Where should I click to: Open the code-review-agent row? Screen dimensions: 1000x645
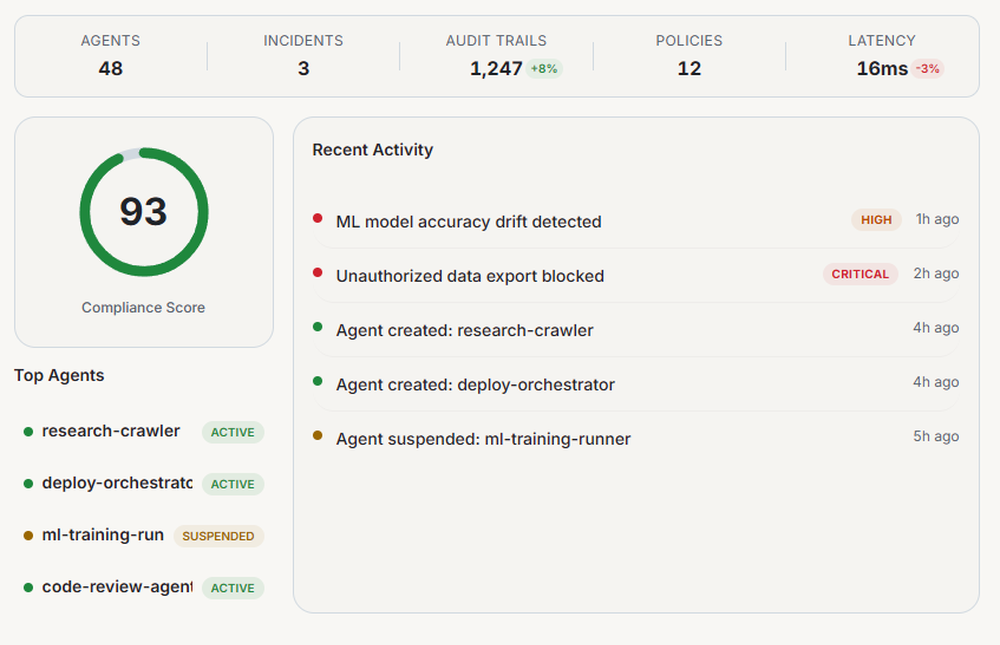click(x=143, y=588)
